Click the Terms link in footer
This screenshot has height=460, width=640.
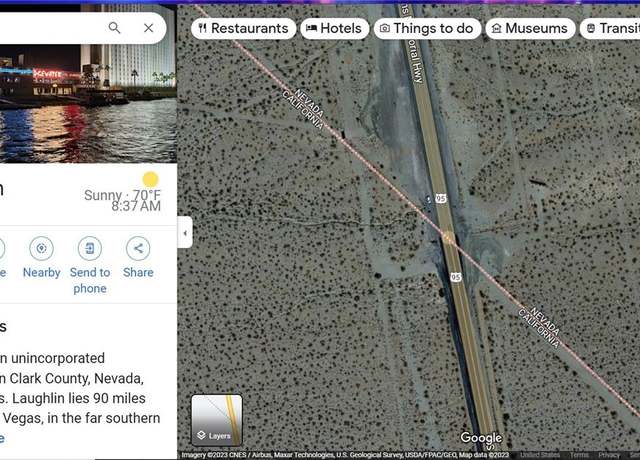pos(579,455)
